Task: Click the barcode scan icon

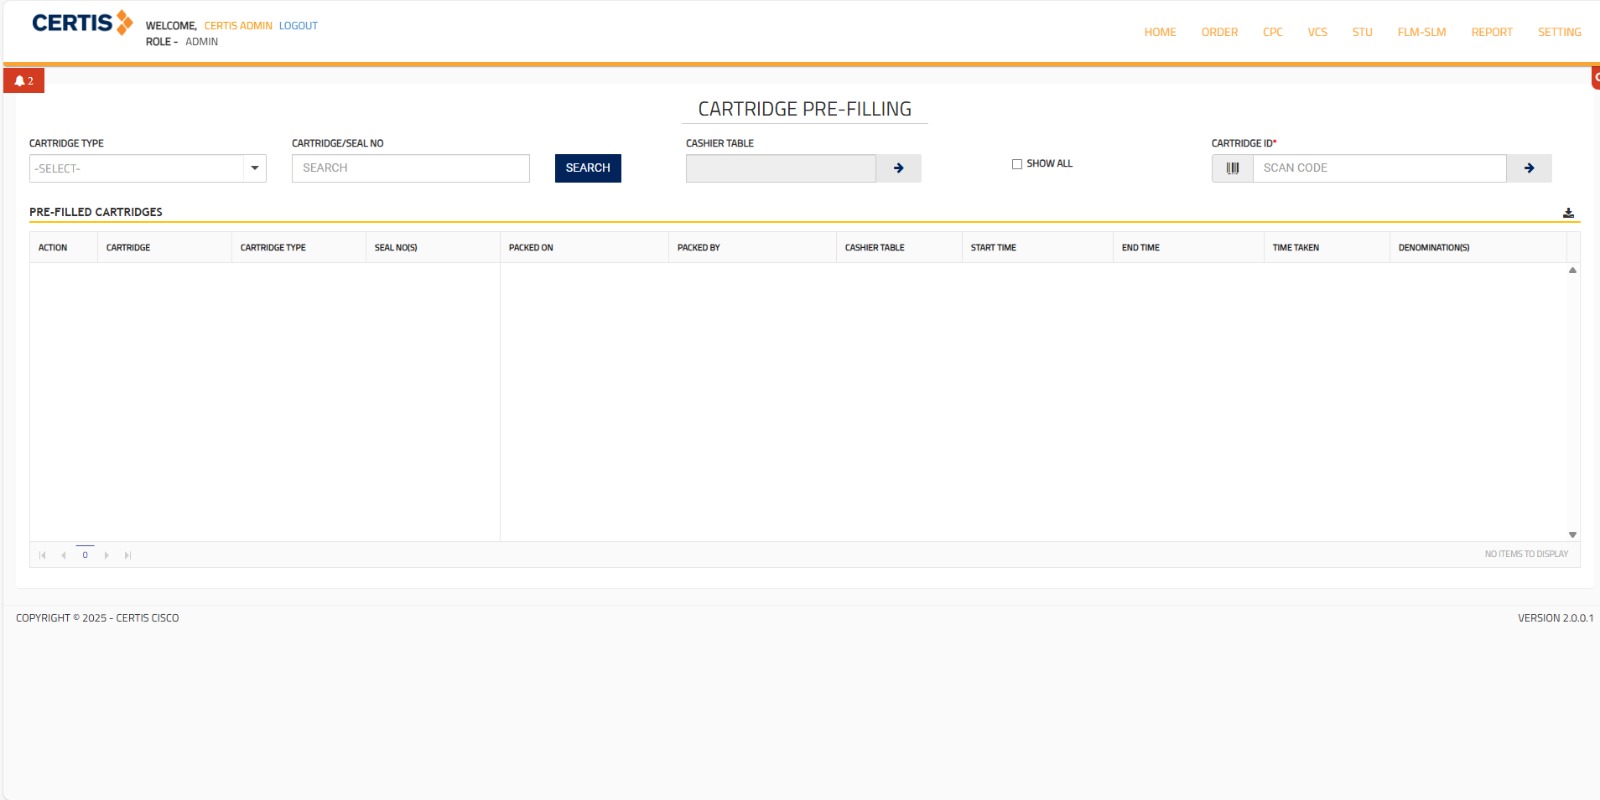Action: pos(1232,168)
